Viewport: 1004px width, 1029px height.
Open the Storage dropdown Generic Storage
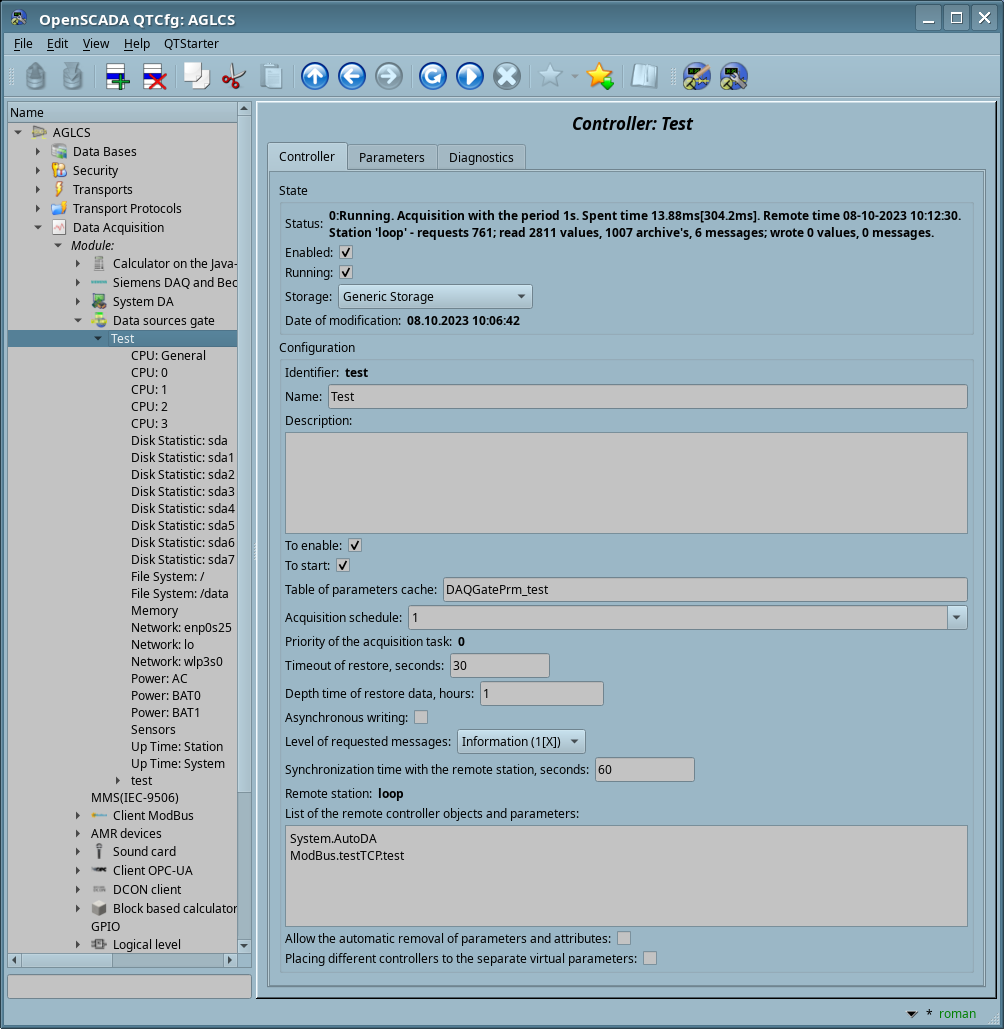[435, 297]
